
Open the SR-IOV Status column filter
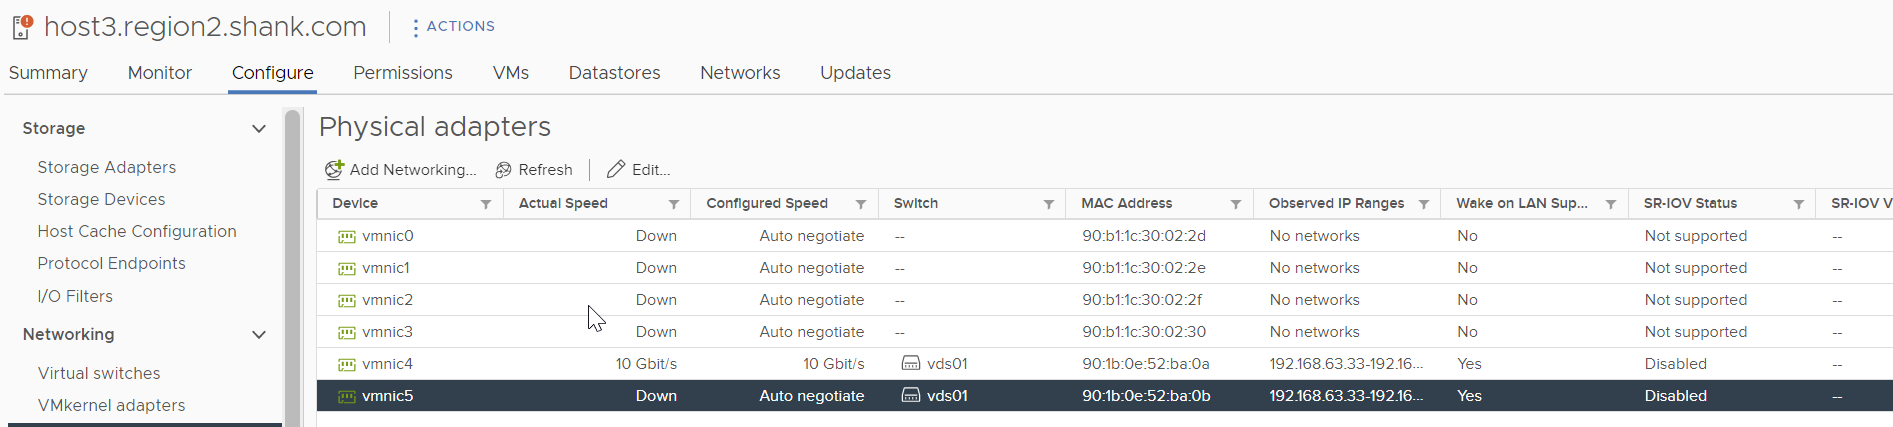pos(1799,204)
